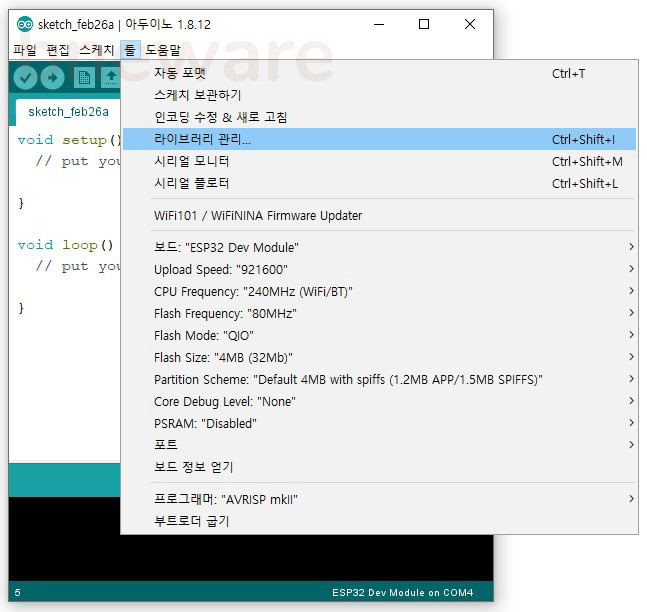
Task: Click the Upload arrow toolbar icon
Action: [x=52, y=77]
